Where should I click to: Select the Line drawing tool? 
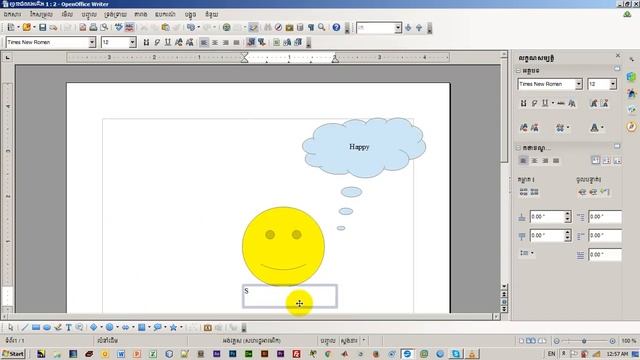click(x=25, y=327)
